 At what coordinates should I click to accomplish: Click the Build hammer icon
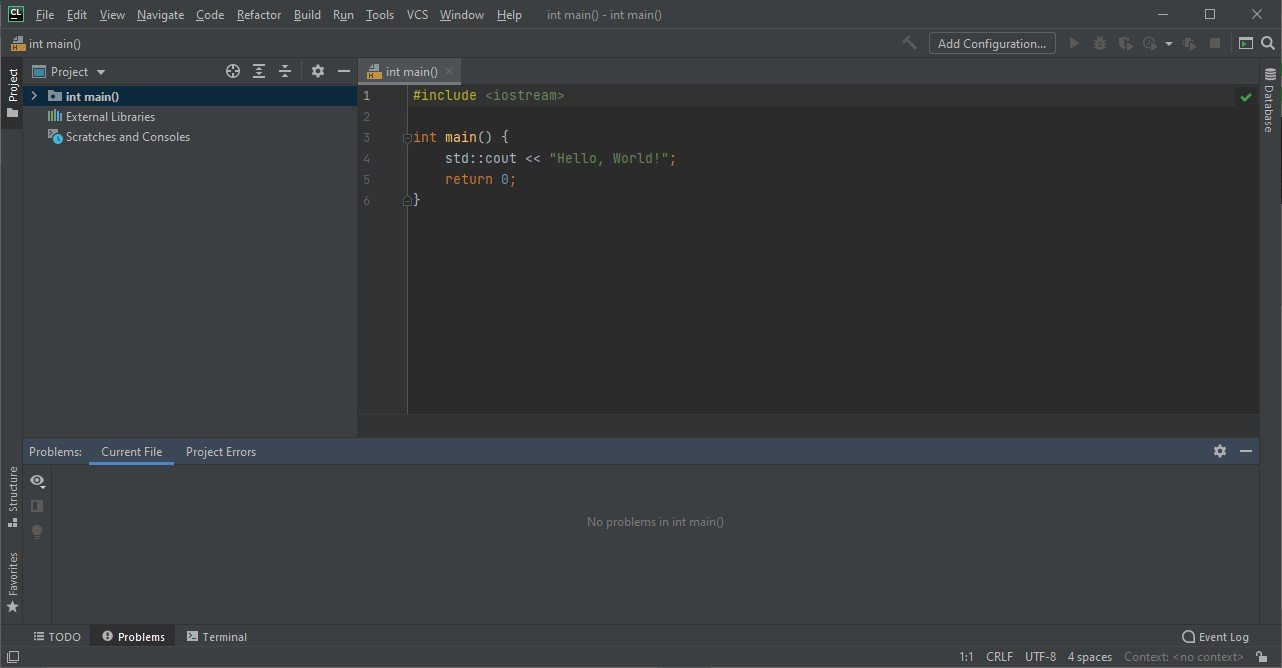[909, 43]
